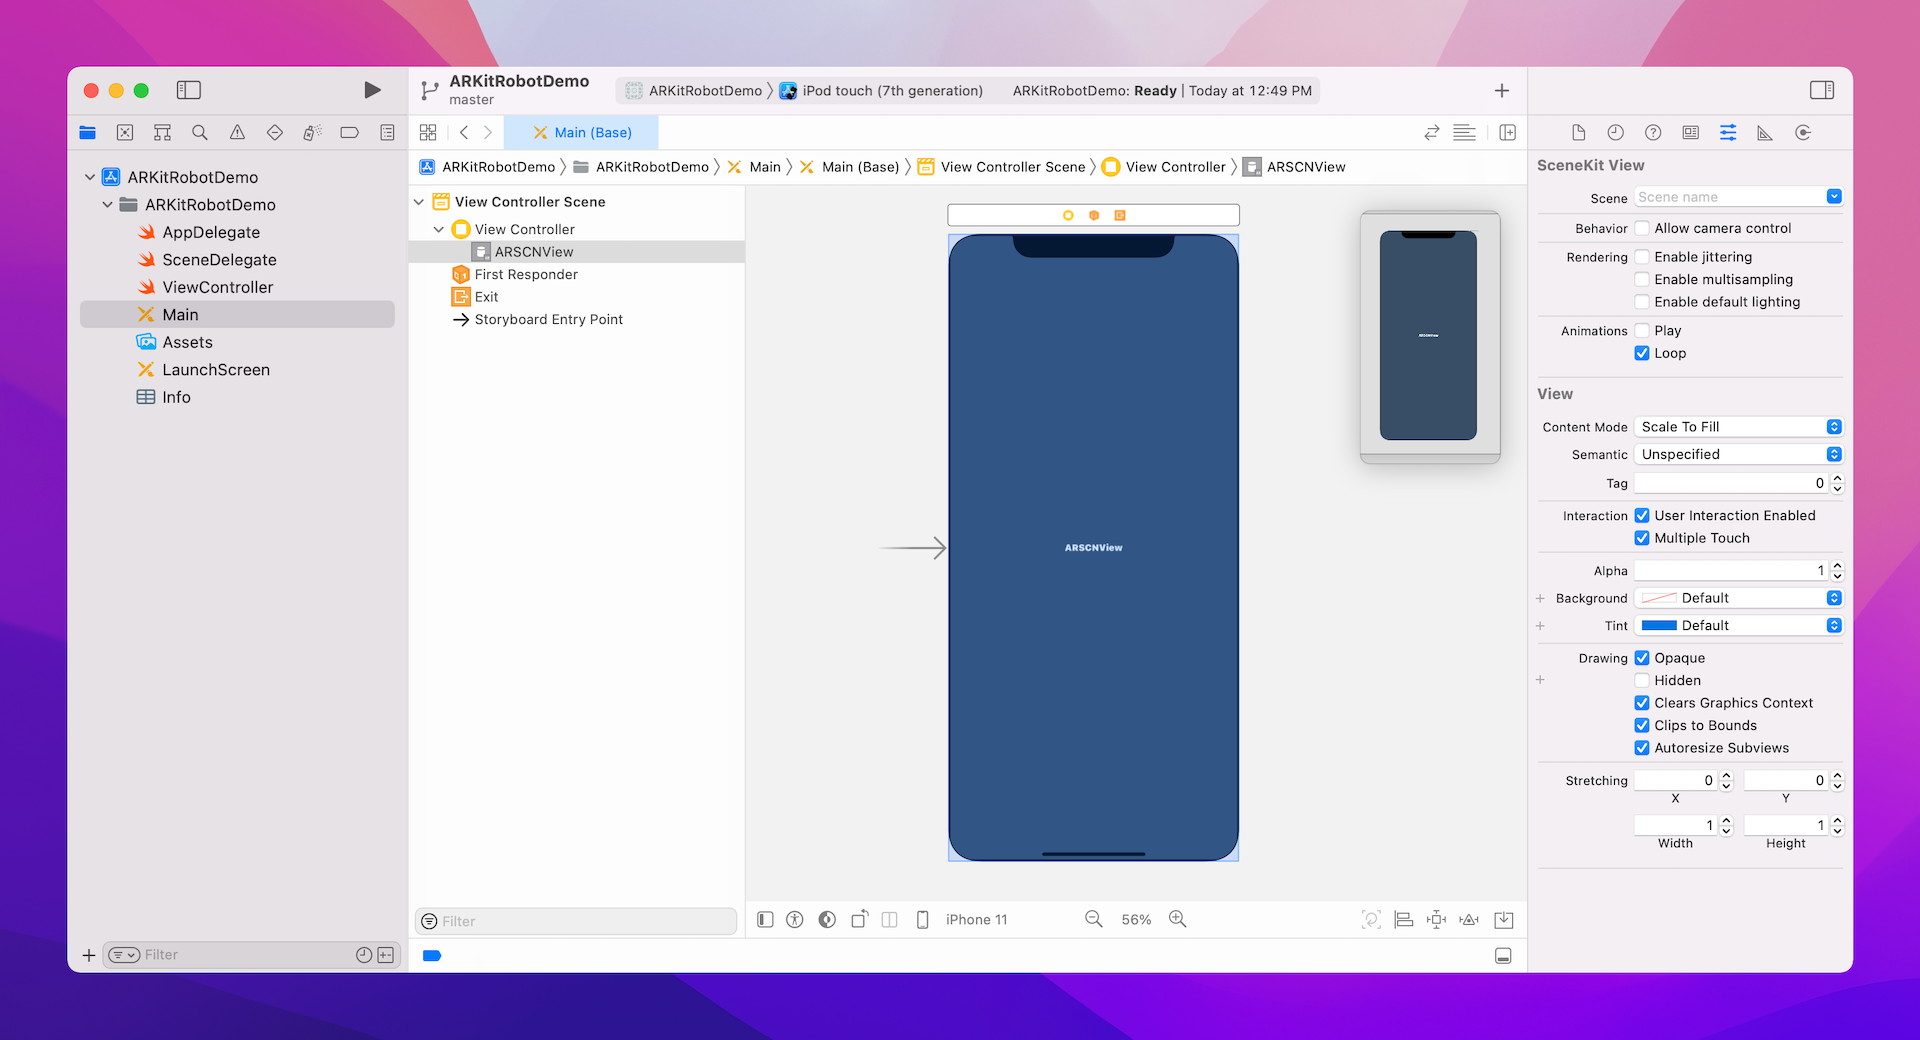The image size is (1920, 1040).
Task: Click the iPhone 11 device selector
Action: pos(975,920)
